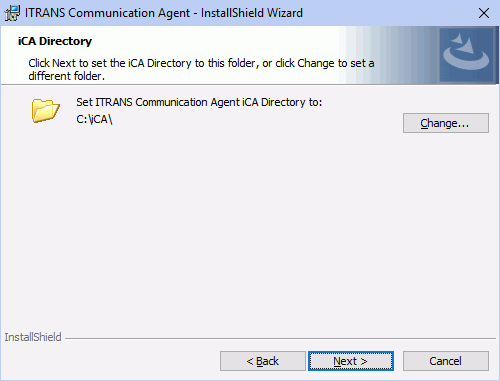Viewport: 500px width, 381px height.
Task: Click the separator line next to InstallShield
Action: pos(280,339)
